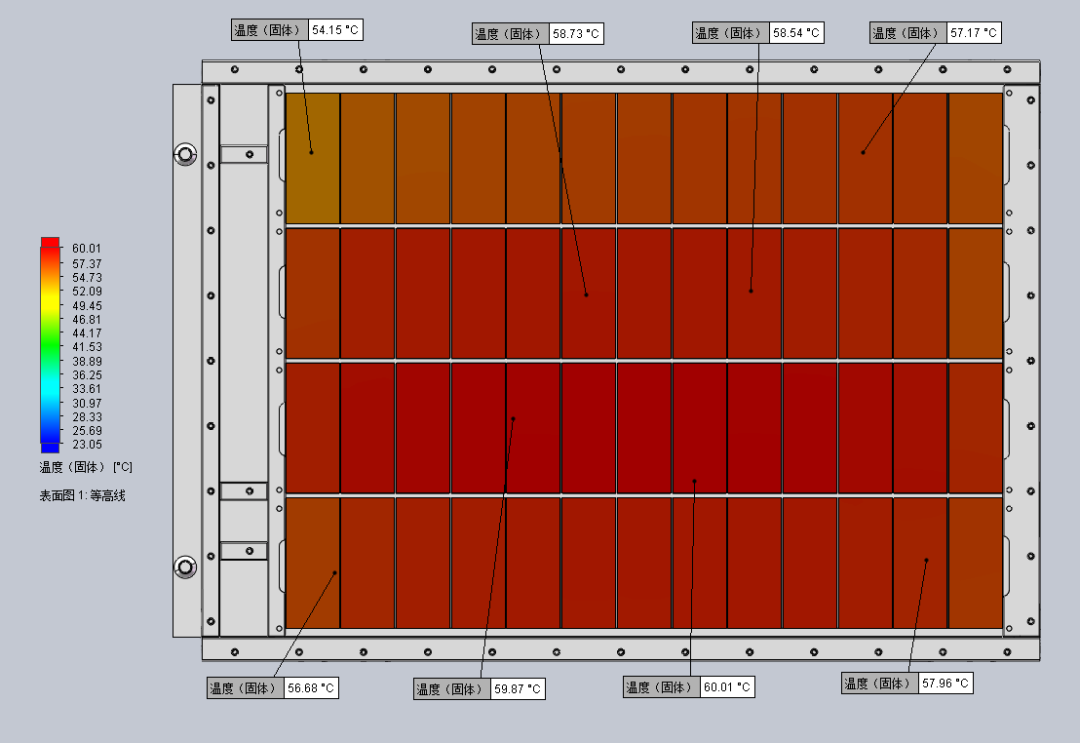Pick the 58.54 °C callout label

tap(757, 33)
